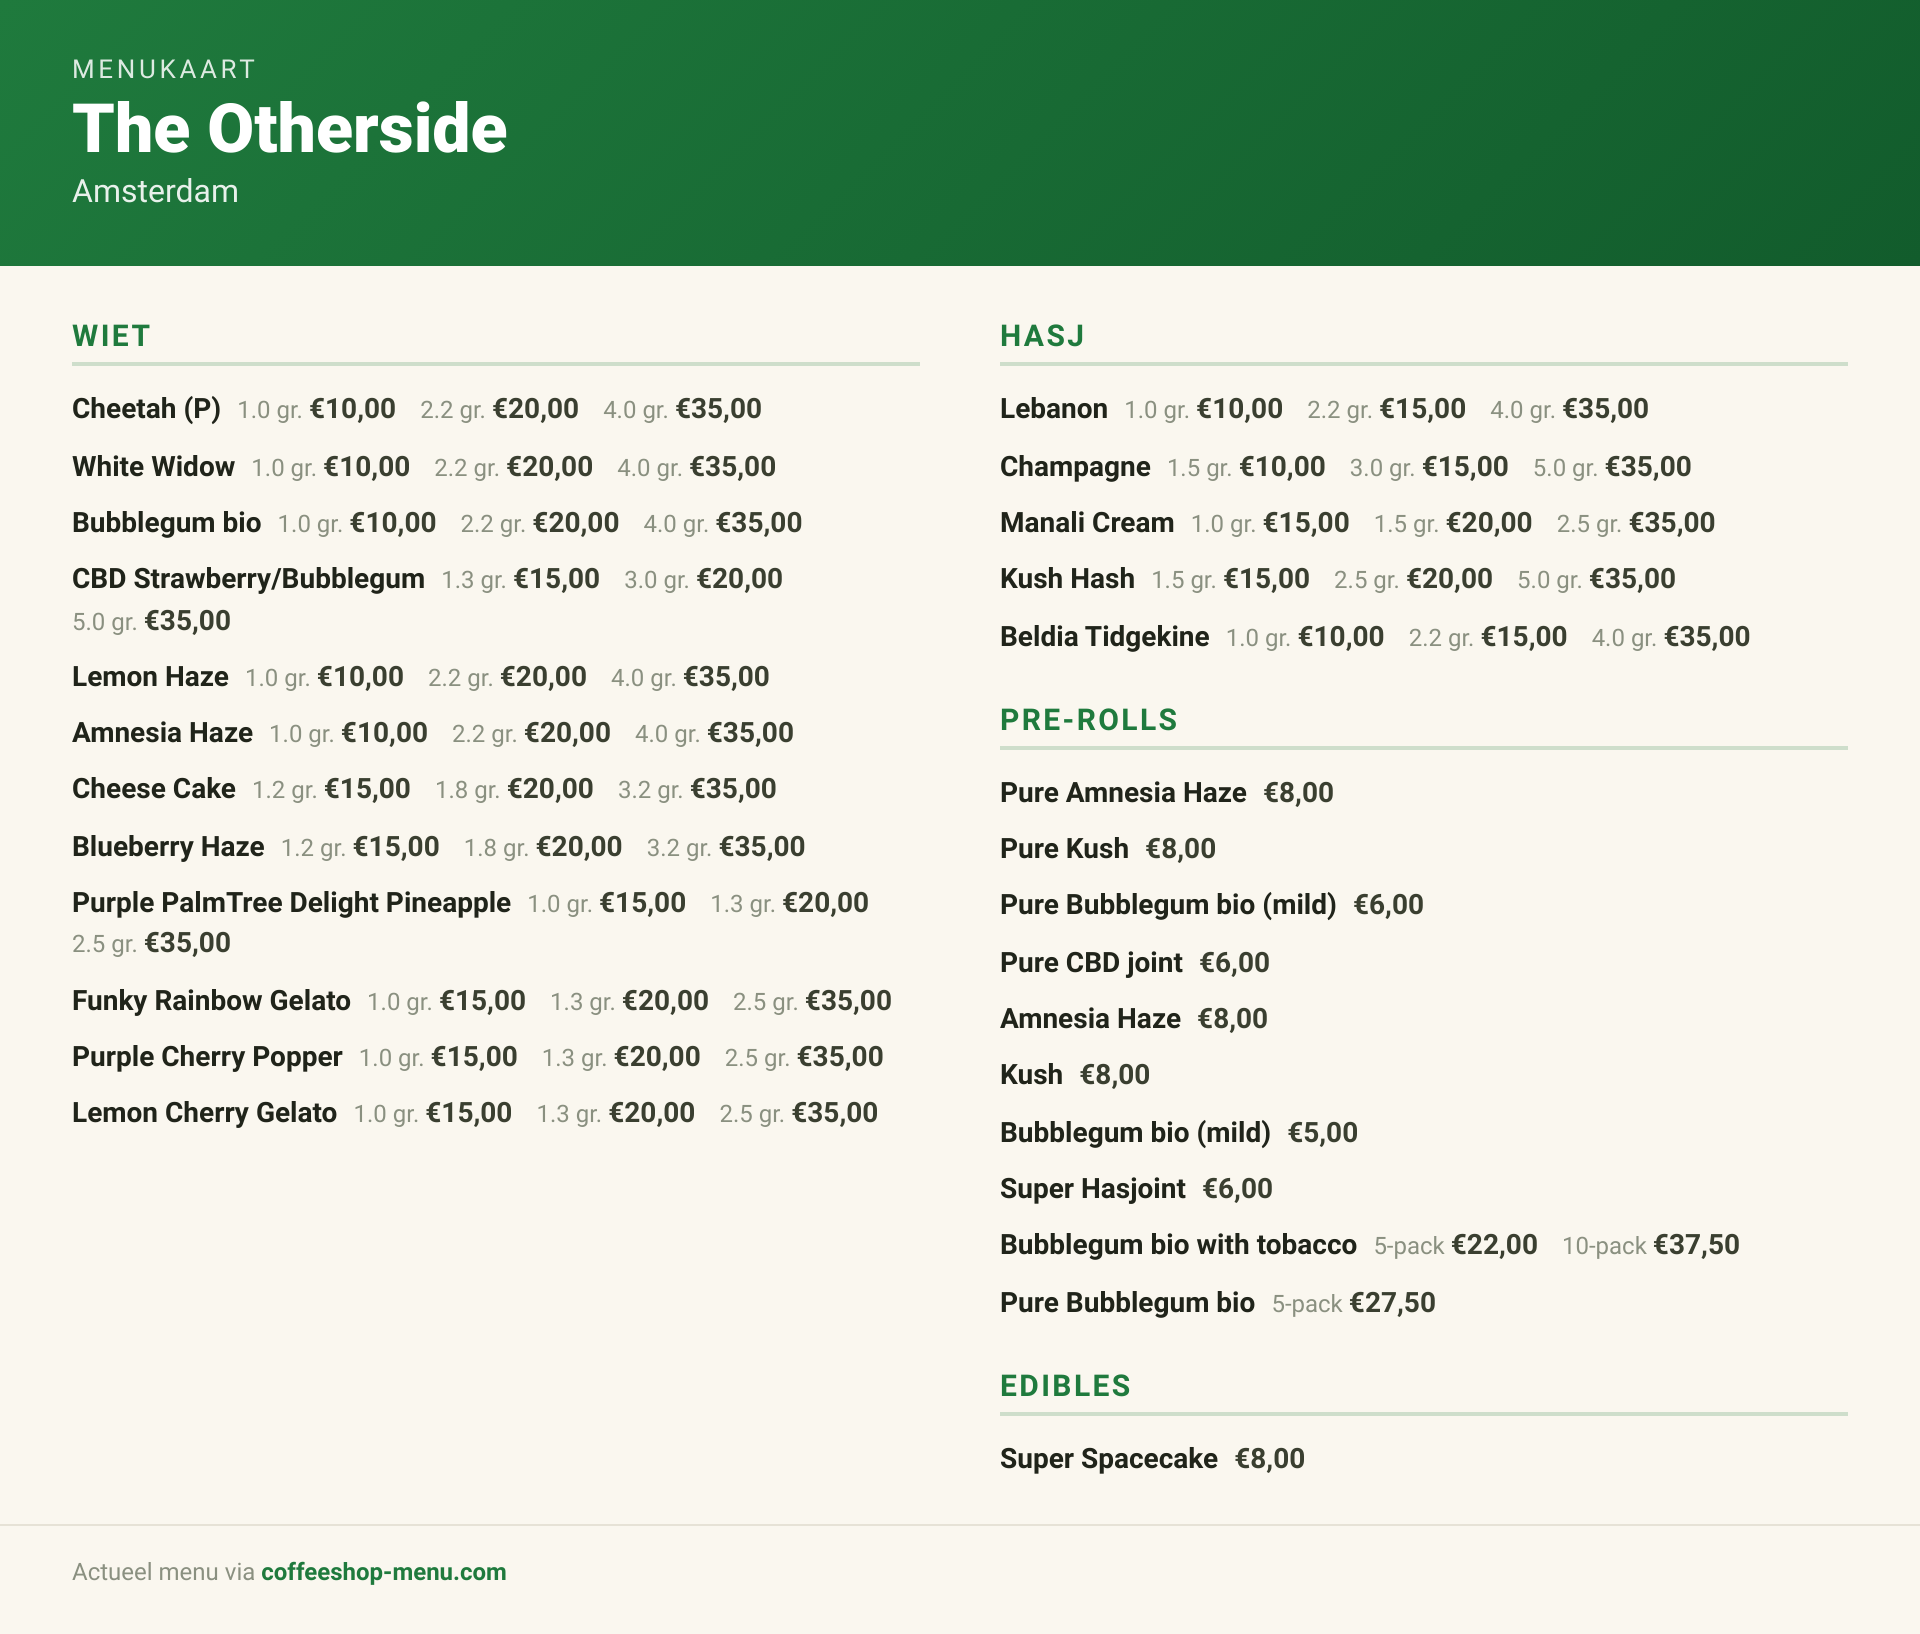This screenshot has height=1634, width=1920.
Task: Select the Kush Hash item
Action: pos(1067,579)
